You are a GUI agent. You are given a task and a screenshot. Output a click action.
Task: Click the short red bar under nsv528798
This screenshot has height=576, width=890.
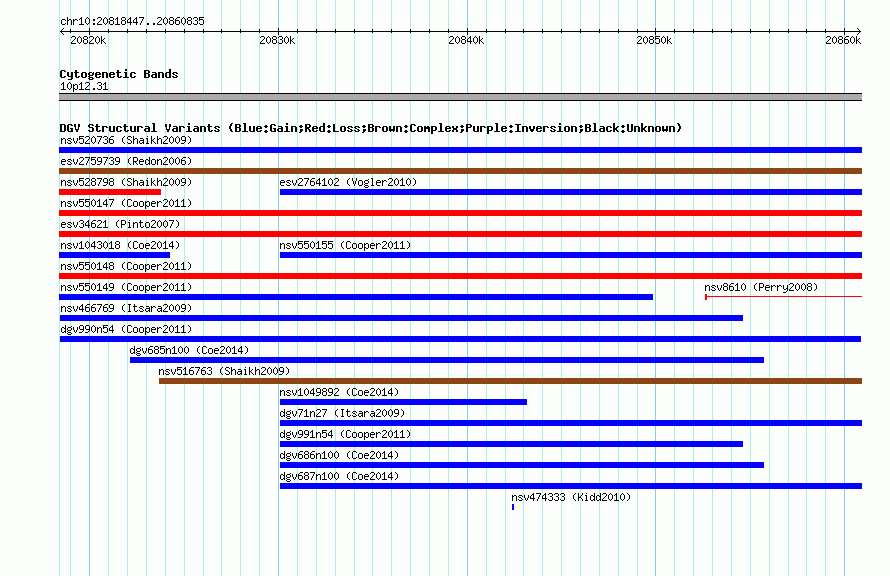110,192
